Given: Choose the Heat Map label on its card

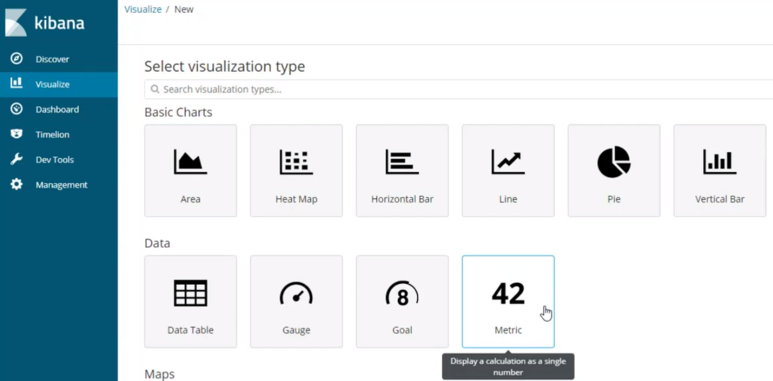Looking at the screenshot, I should (296, 199).
